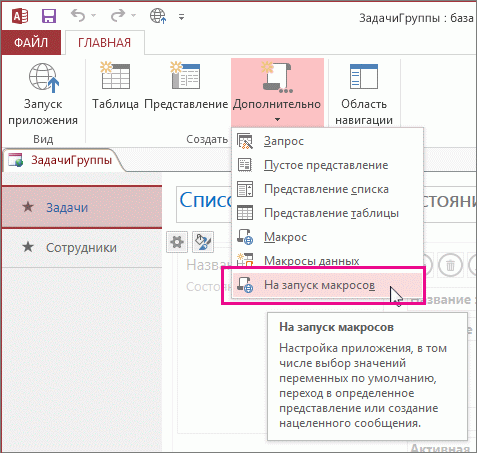The height and width of the screenshot is (453, 477).
Task: Open Макросы данных menu entry
Action: pyautogui.click(x=327, y=260)
